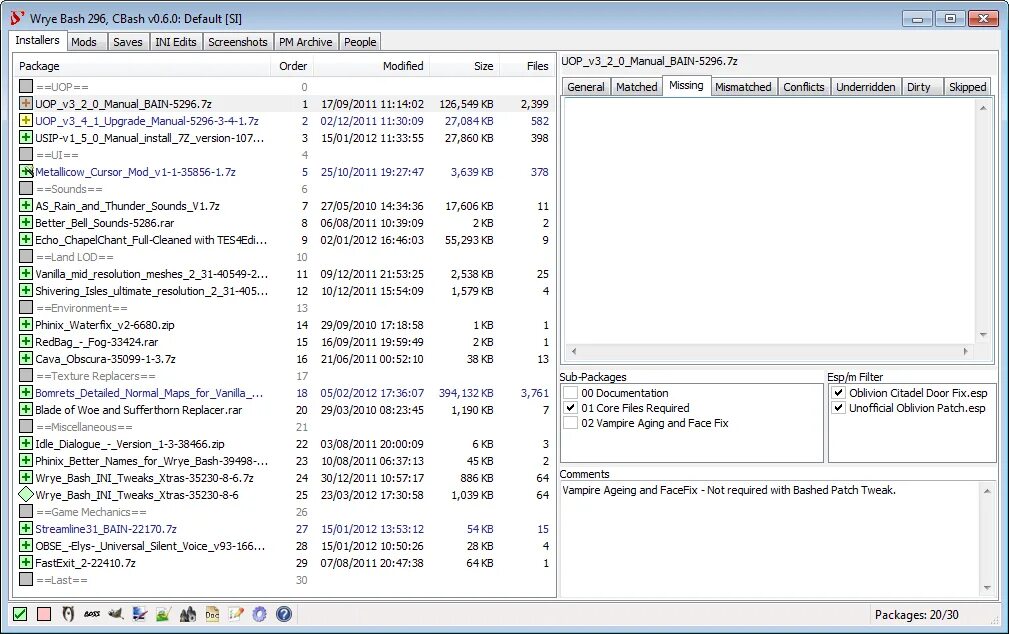
Task: Click the grey marker icon for ==UOP==
Action: 26,86
